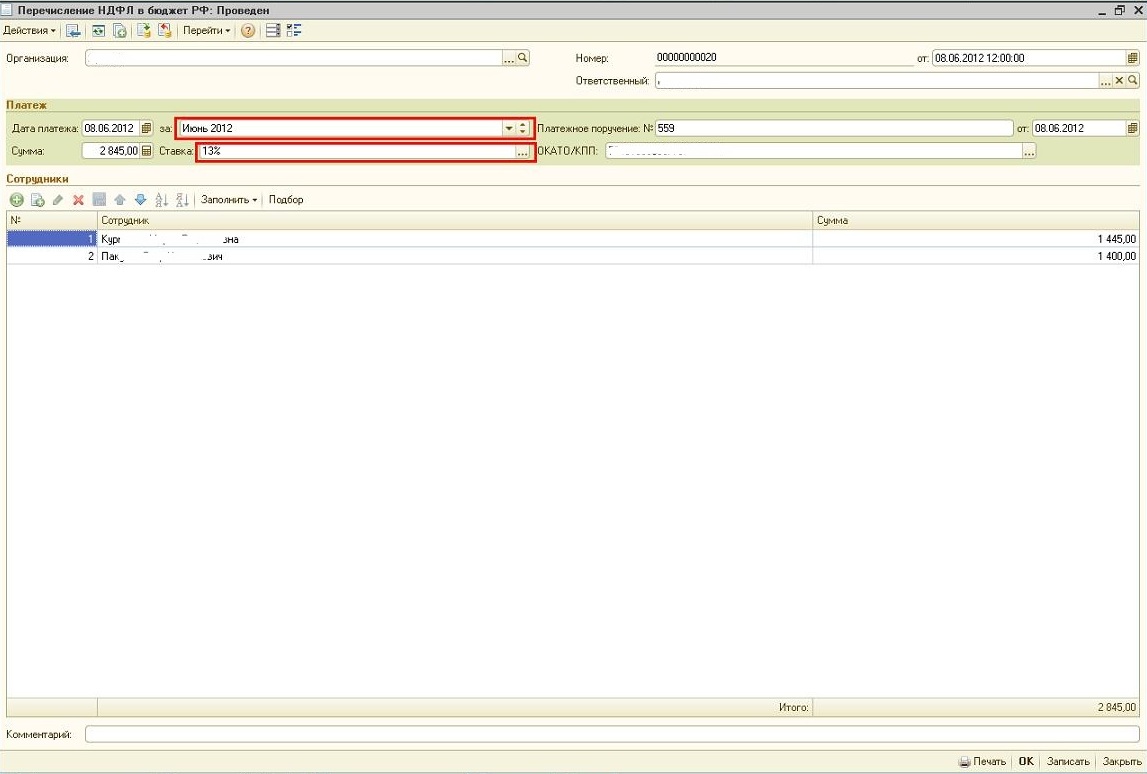1147x774 pixels.
Task: Move row down with blue arrow icon
Action: pos(140,200)
